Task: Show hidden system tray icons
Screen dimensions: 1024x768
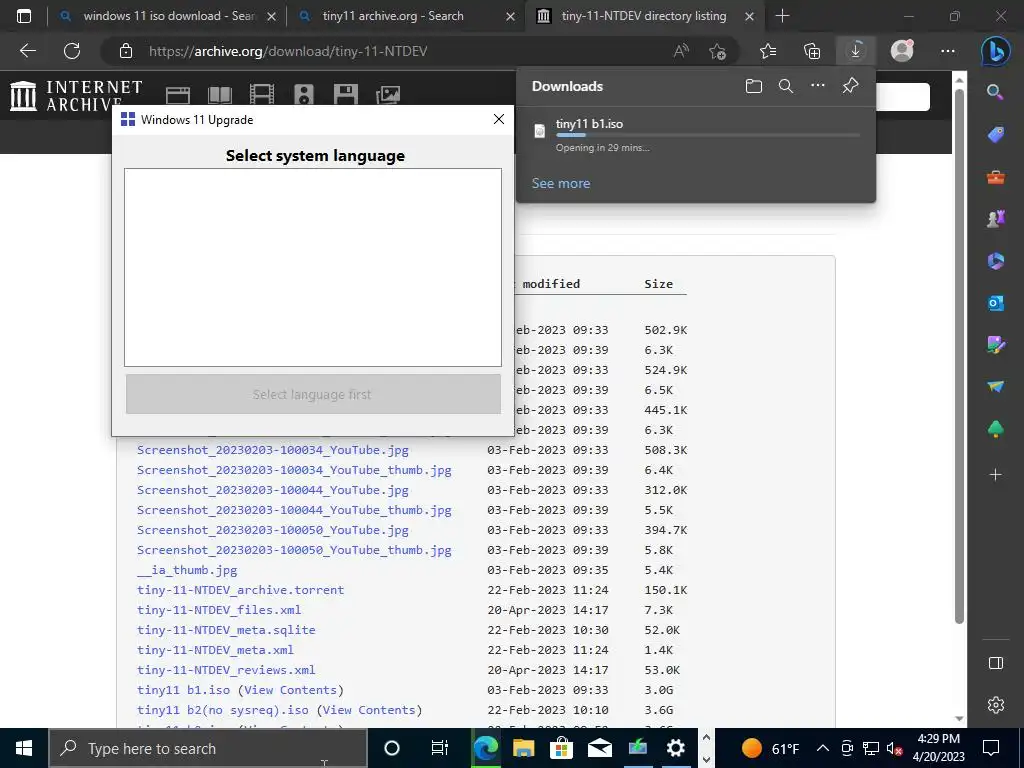Action: coord(823,748)
